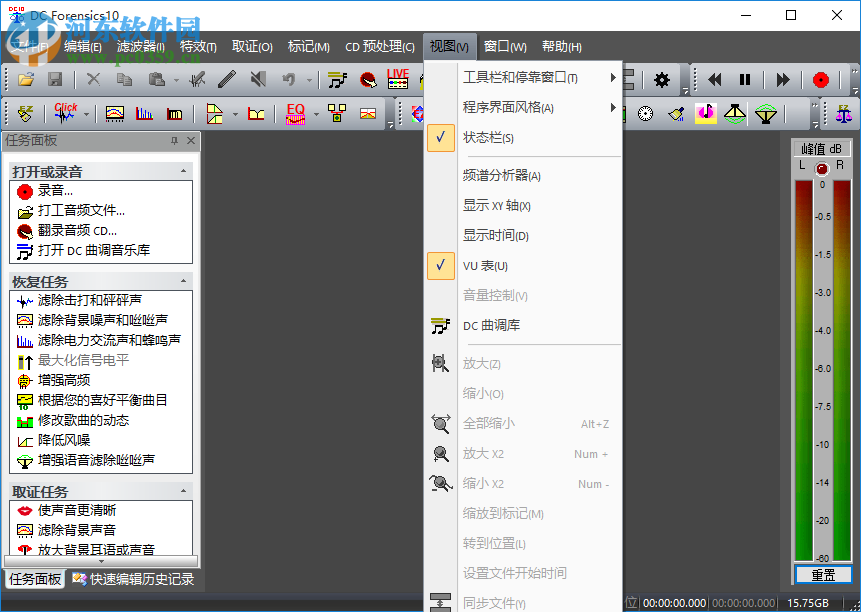The height and width of the screenshot is (612, 861).
Task: Open the 编辑 menu
Action: (x=83, y=47)
